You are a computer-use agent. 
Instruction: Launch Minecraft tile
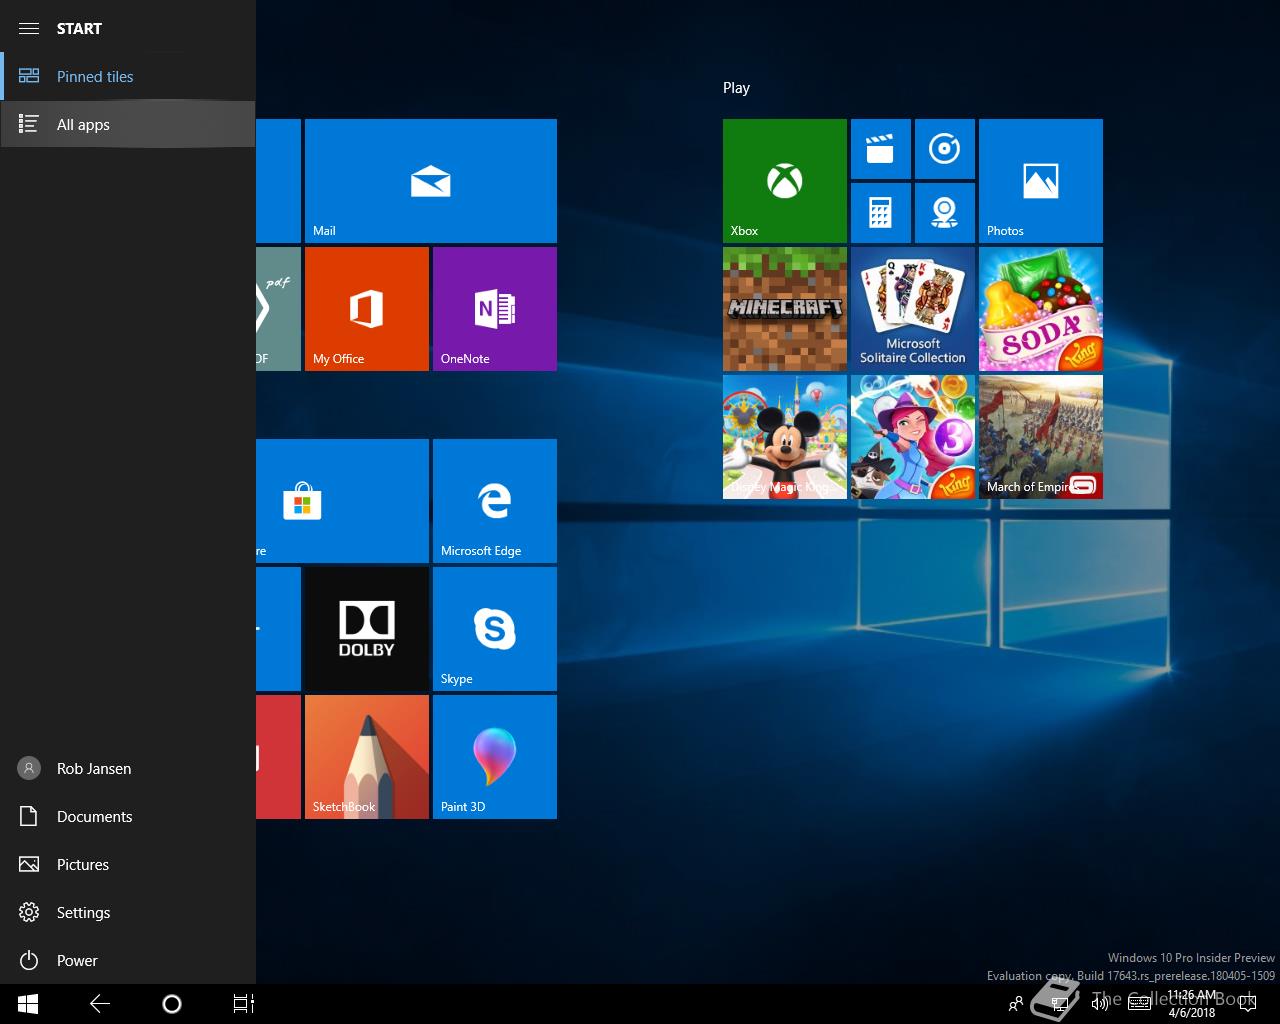coord(784,309)
